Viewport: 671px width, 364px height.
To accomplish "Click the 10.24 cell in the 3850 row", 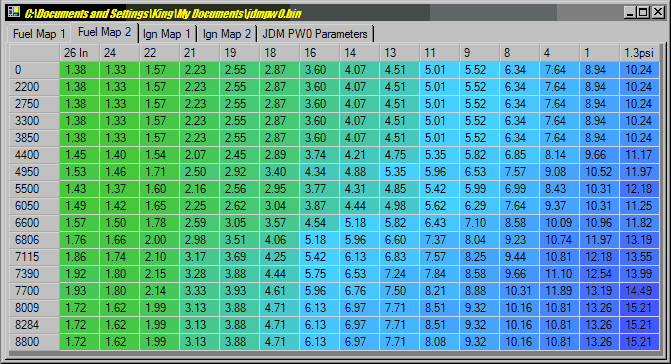I will point(639,138).
